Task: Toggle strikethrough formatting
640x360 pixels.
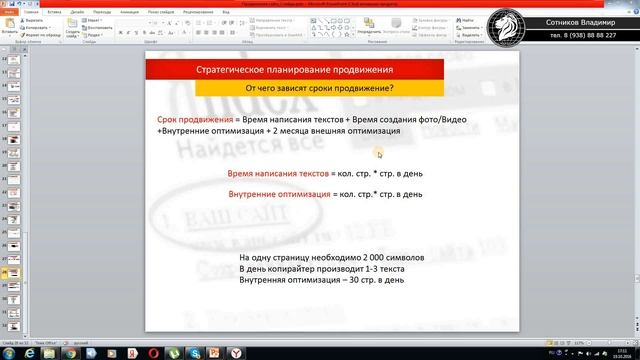Action: pyautogui.click(x=152, y=33)
